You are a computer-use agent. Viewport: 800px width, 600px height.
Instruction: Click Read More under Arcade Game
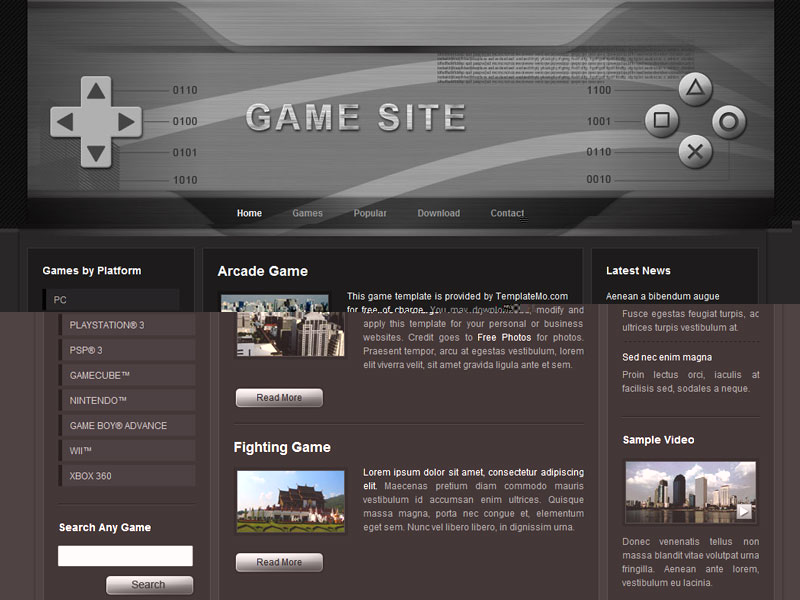[x=279, y=398]
